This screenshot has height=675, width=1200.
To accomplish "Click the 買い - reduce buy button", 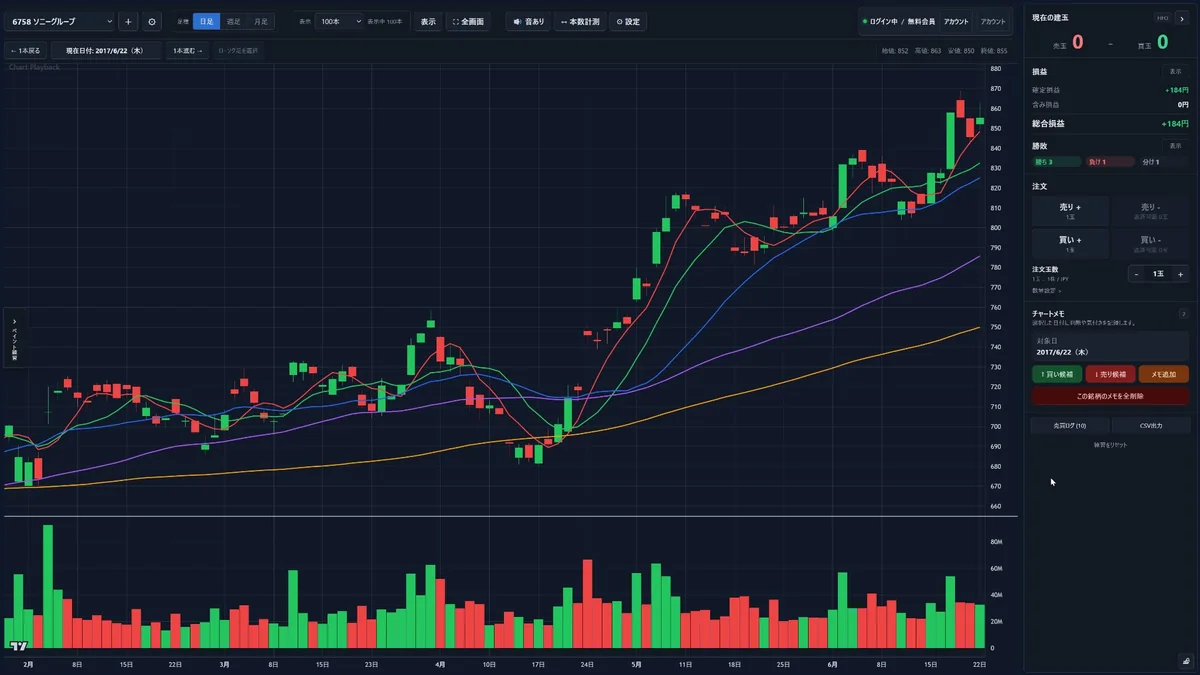I will pyautogui.click(x=1151, y=243).
